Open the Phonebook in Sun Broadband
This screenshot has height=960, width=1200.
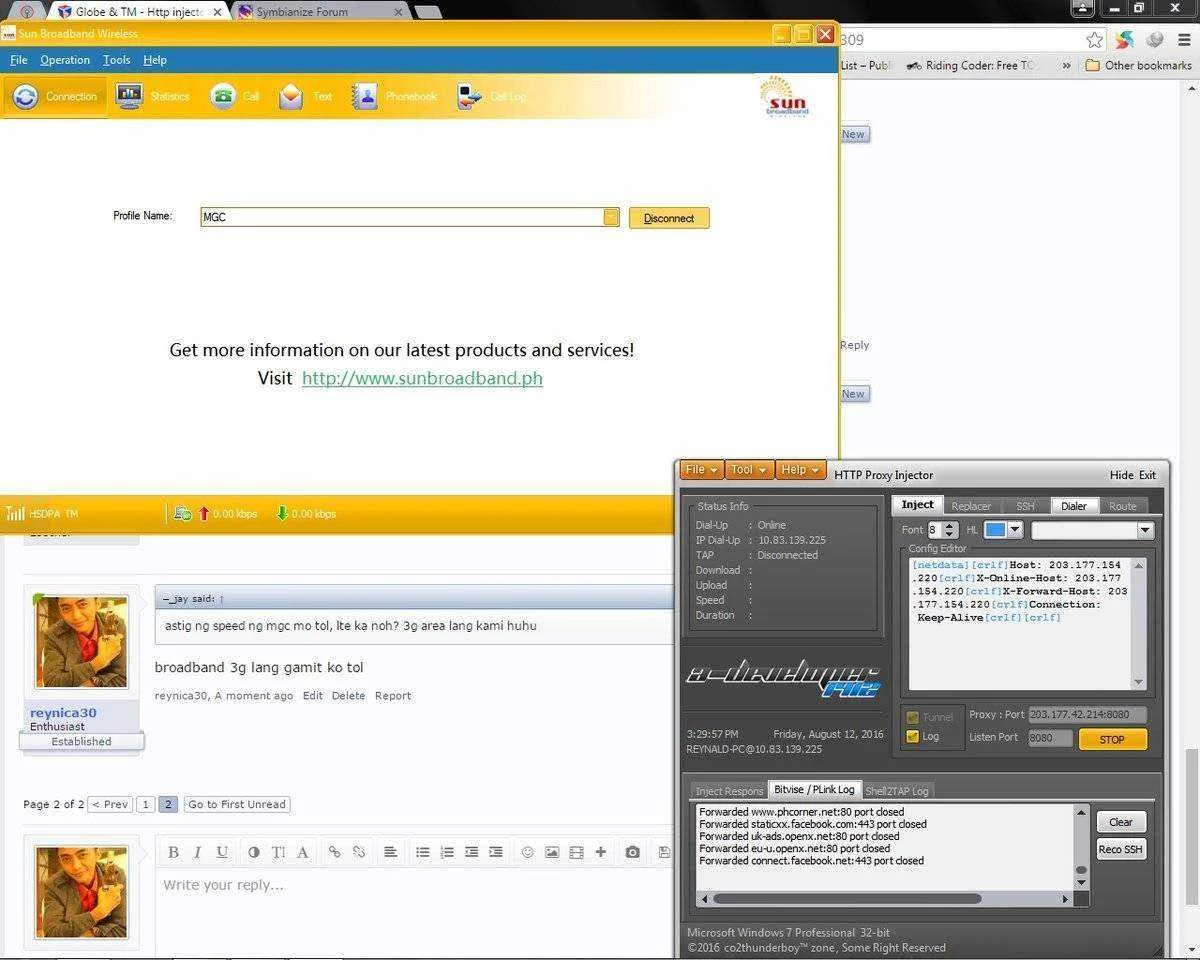(394, 96)
